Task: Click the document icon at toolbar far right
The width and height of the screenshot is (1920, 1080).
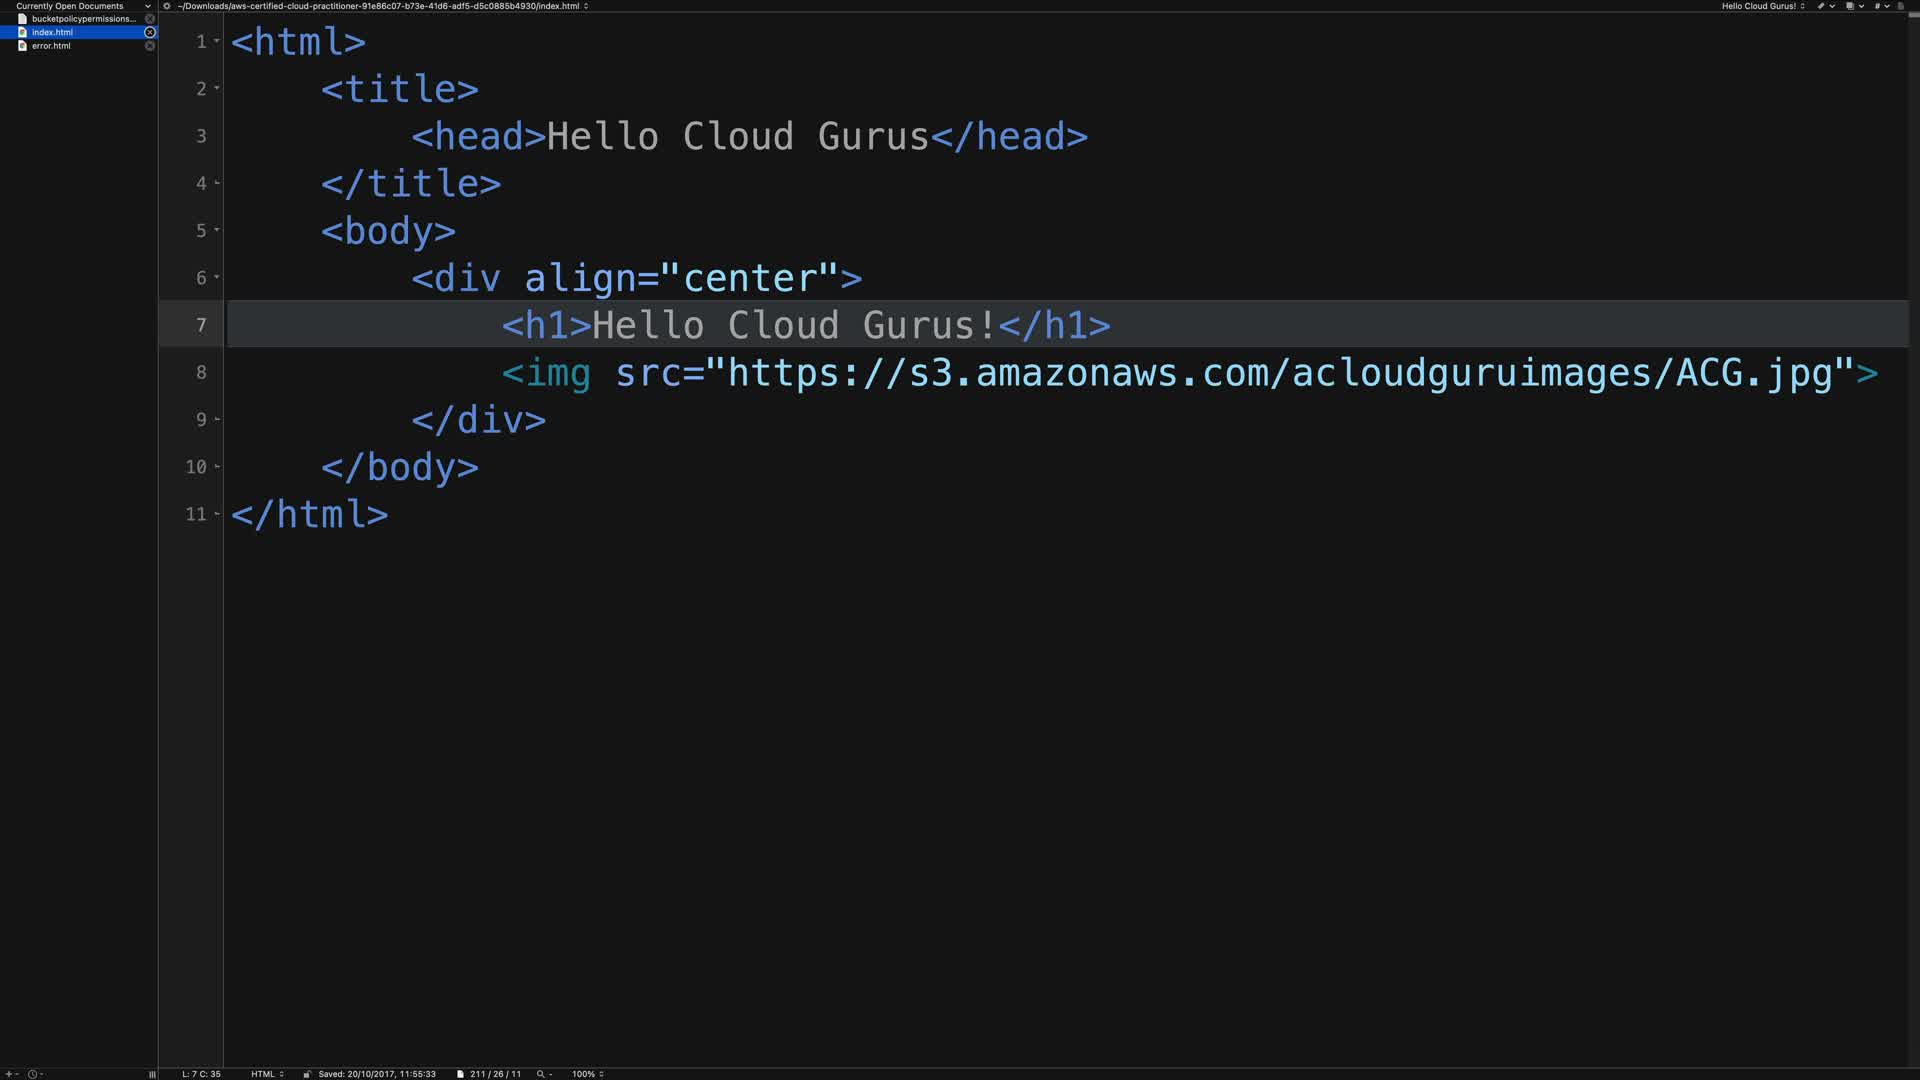Action: click(1901, 6)
